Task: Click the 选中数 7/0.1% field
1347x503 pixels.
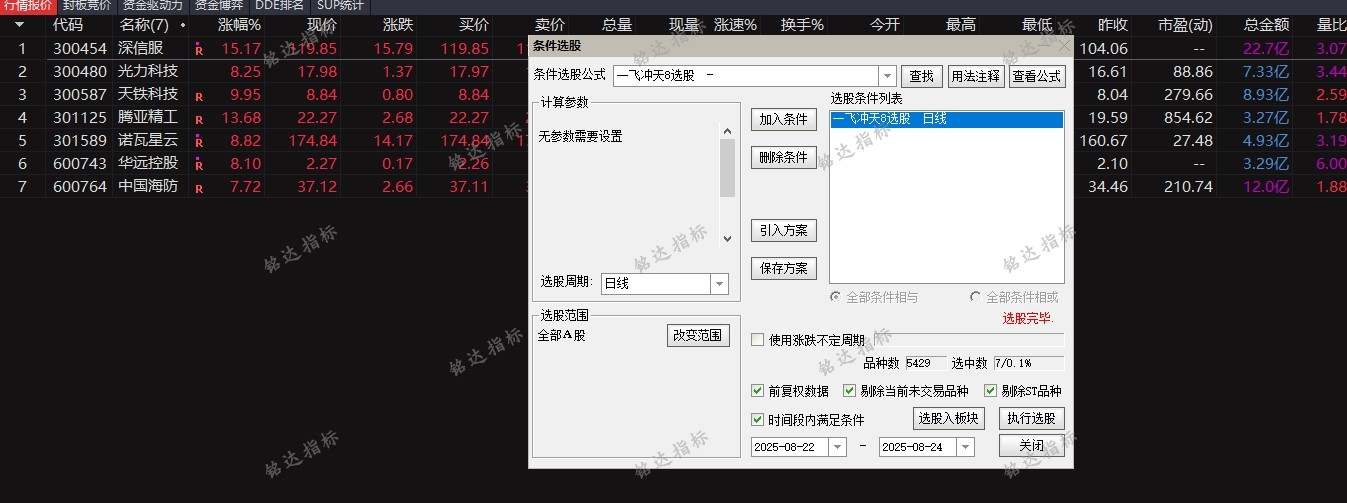Action: point(1029,363)
